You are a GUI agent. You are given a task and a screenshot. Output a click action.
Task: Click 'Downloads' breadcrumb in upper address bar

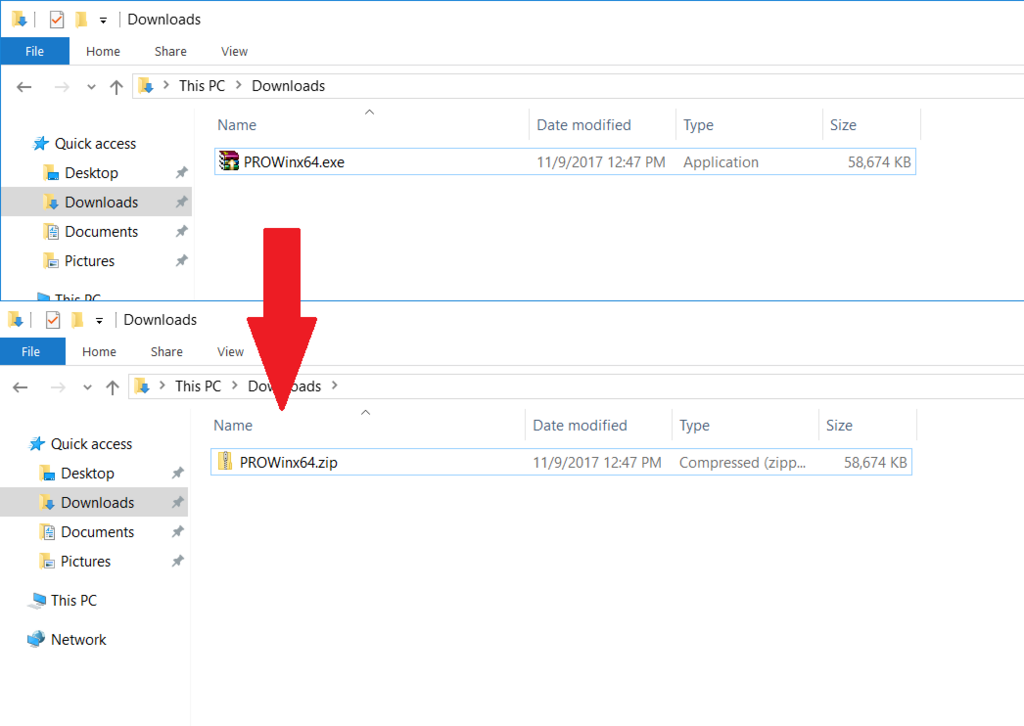point(288,86)
